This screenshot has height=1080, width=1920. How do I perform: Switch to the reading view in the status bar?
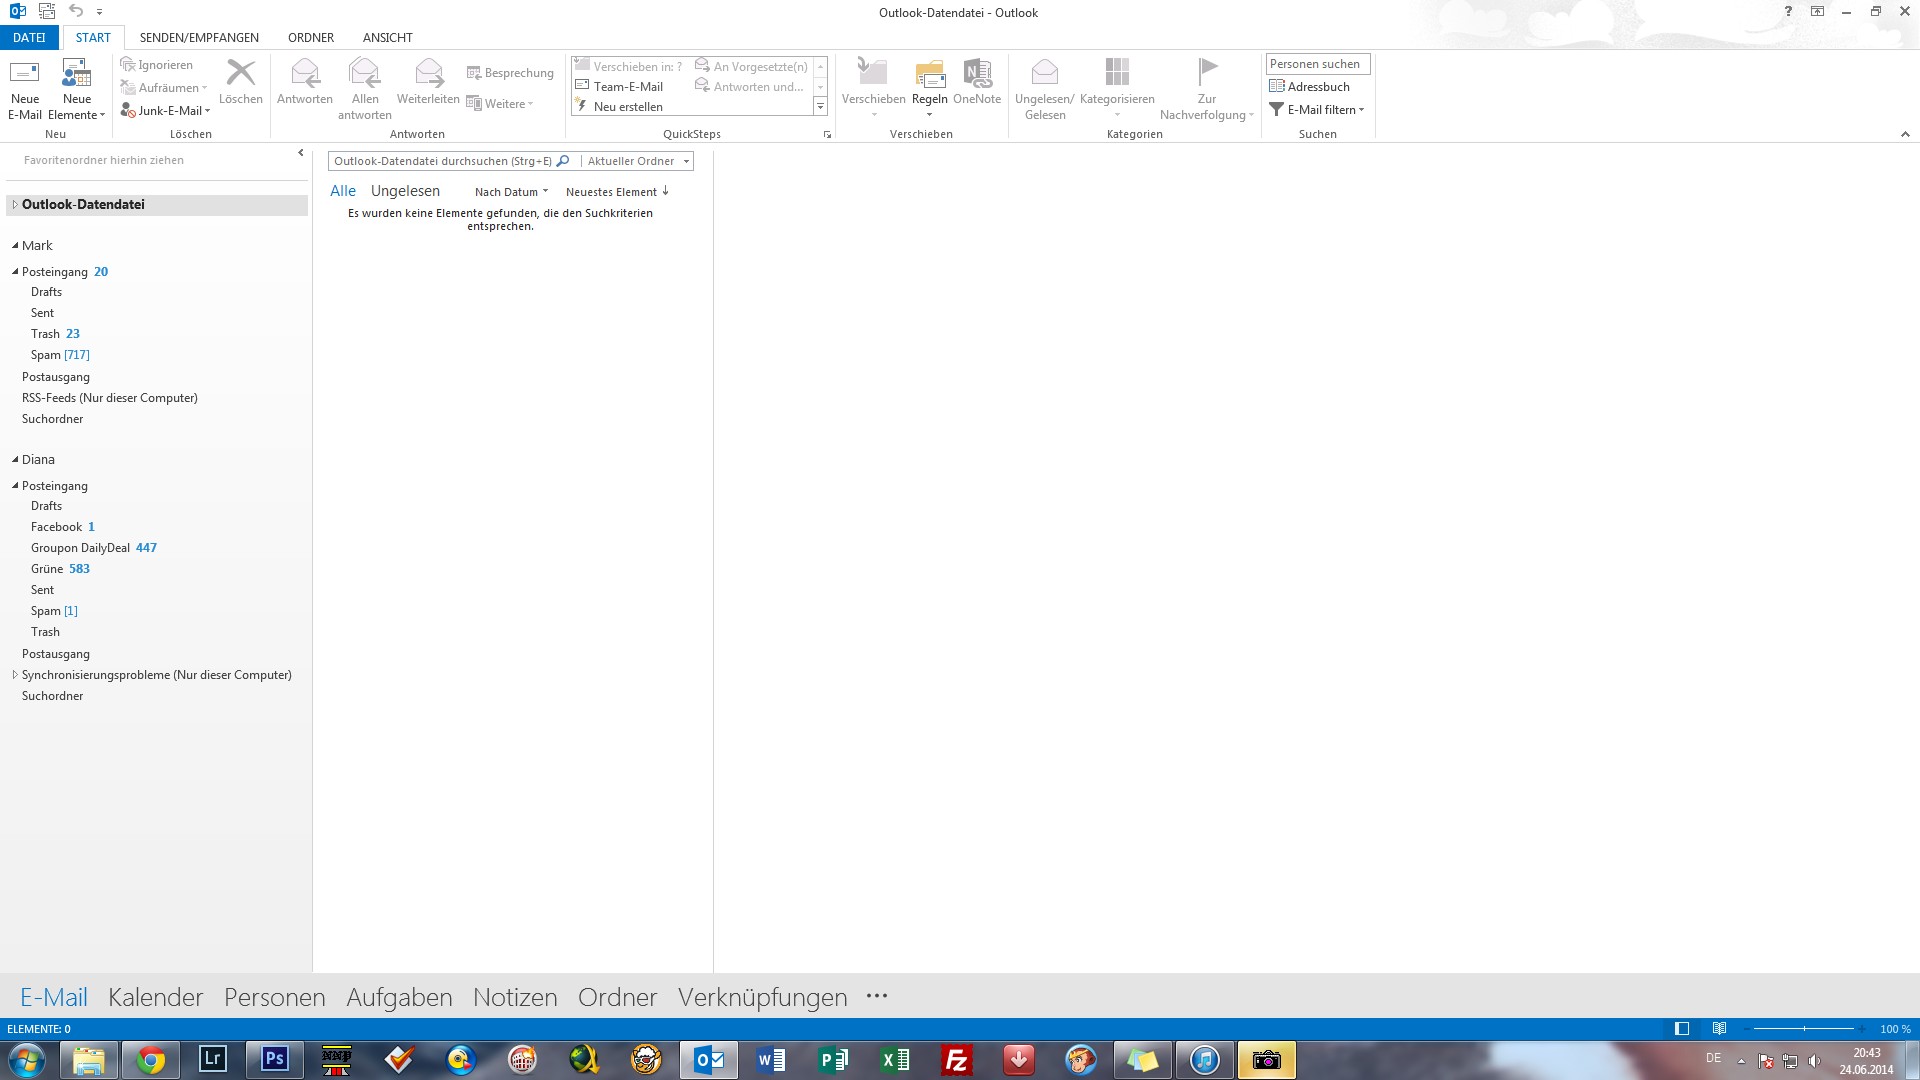click(x=1719, y=1029)
